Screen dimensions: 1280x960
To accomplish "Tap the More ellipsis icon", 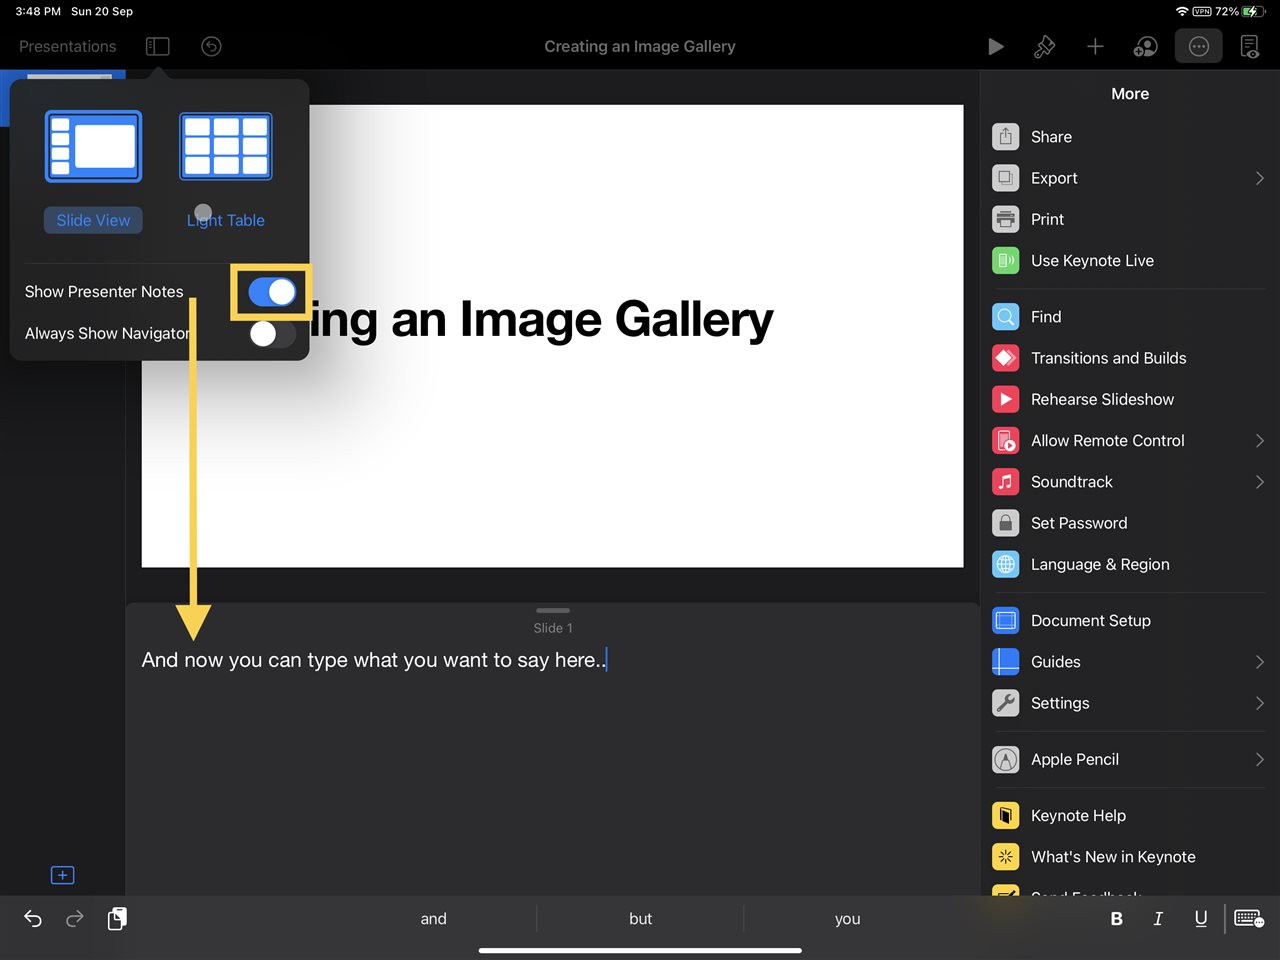I will point(1199,46).
